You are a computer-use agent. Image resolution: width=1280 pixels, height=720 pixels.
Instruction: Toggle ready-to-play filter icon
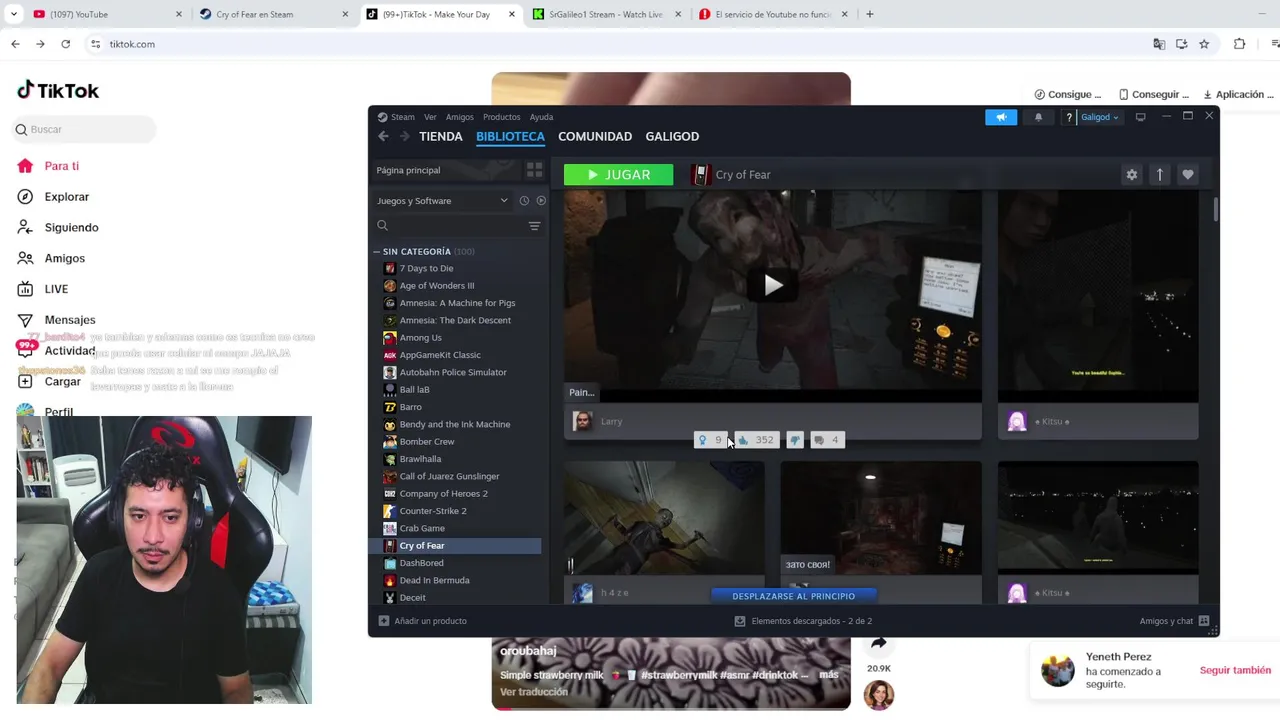pos(541,201)
